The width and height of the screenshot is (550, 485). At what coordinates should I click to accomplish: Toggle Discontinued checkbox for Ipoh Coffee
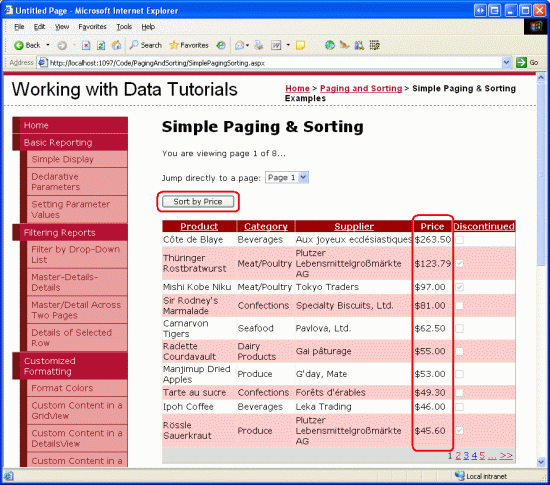pos(459,407)
